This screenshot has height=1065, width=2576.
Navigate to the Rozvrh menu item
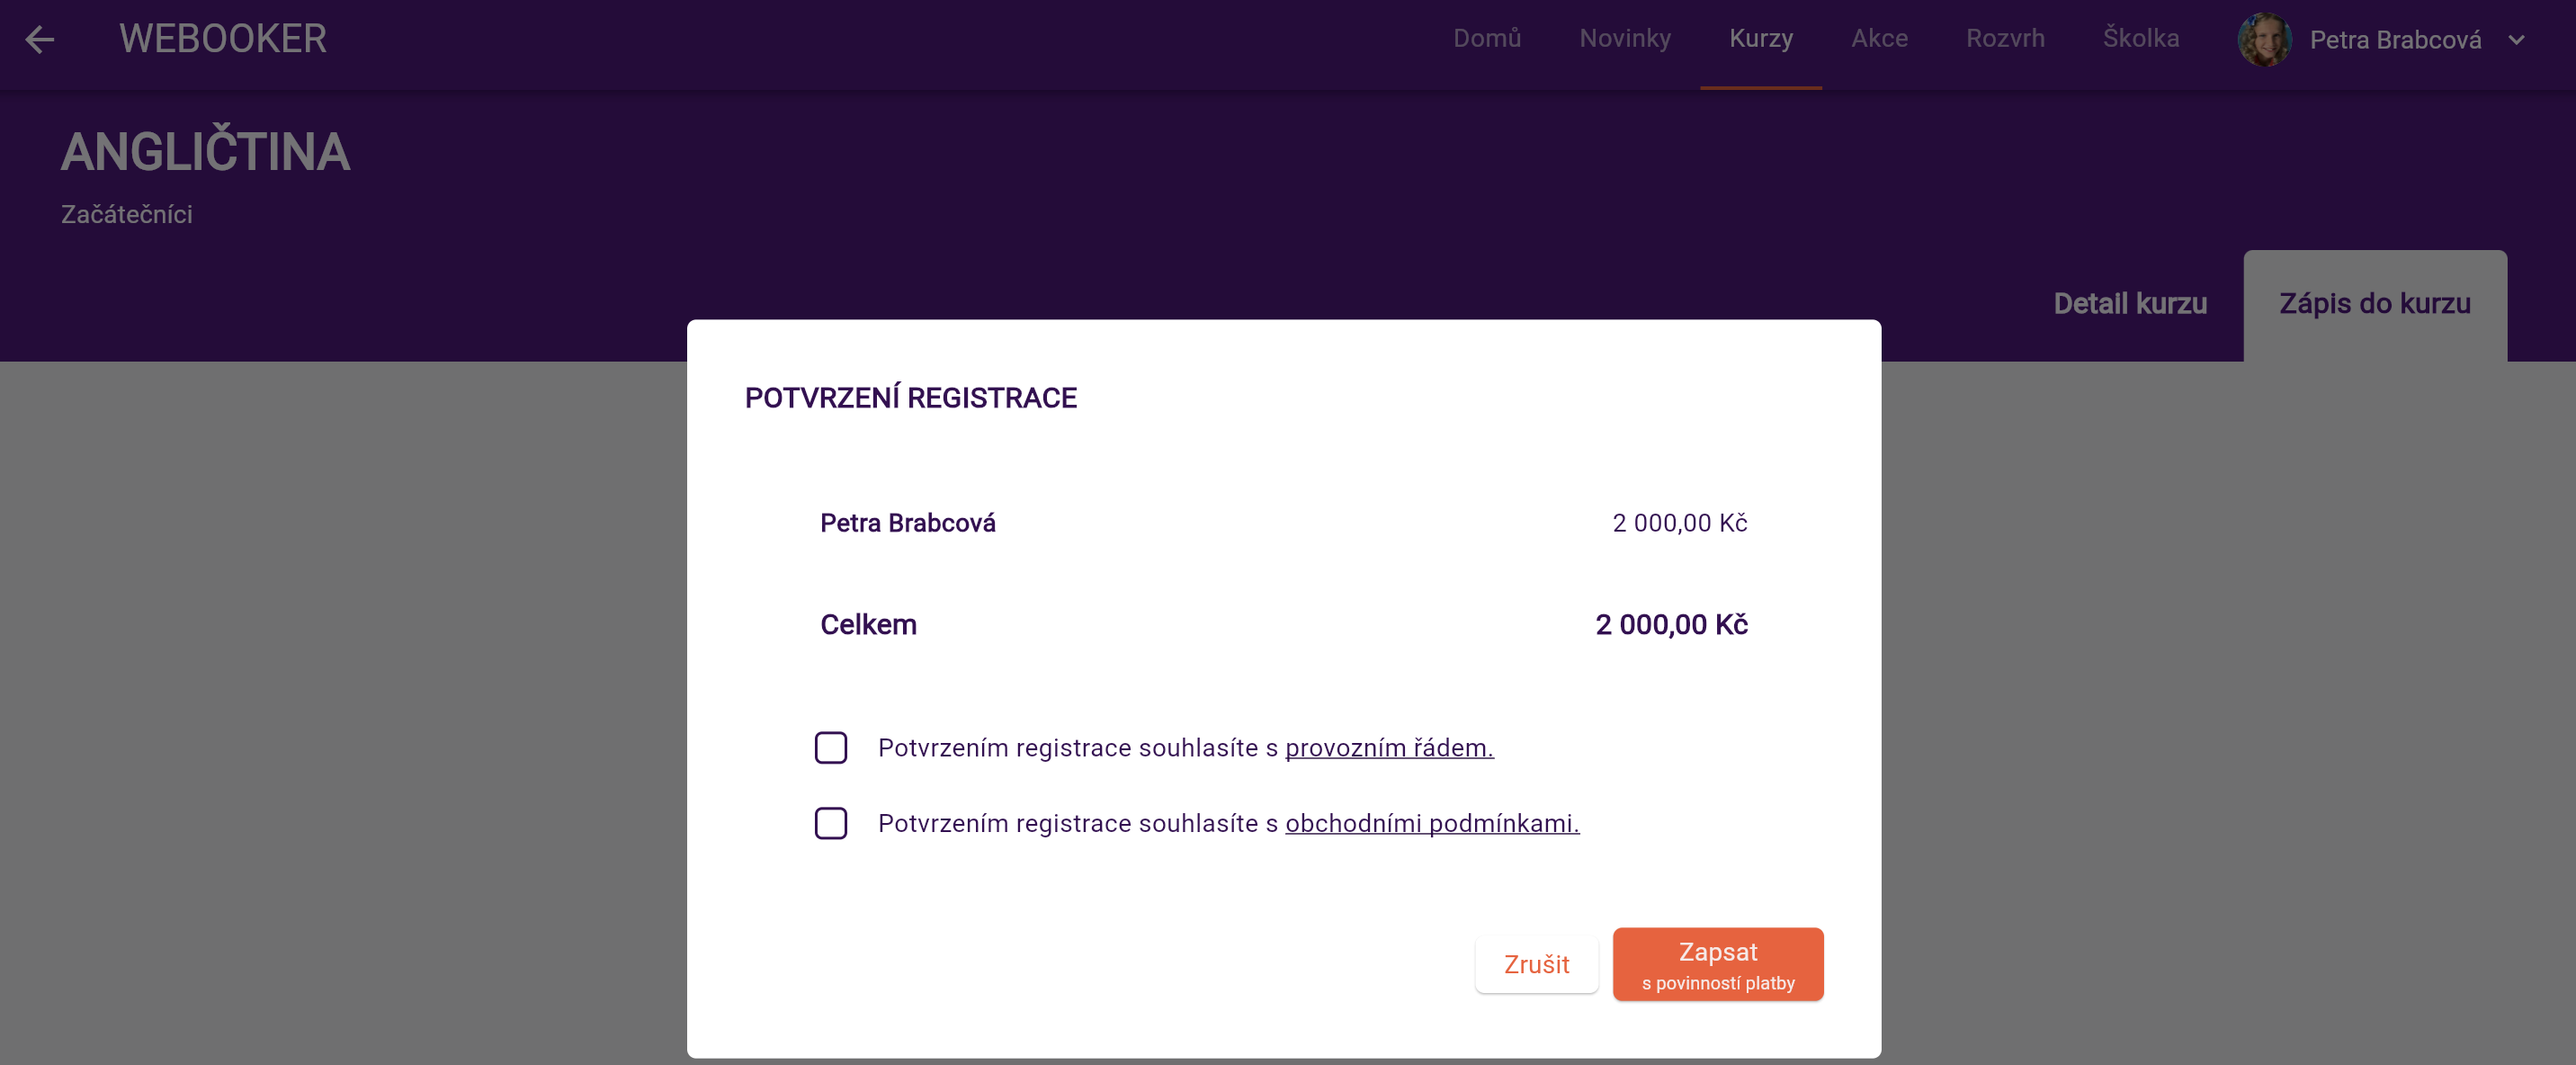(2004, 38)
